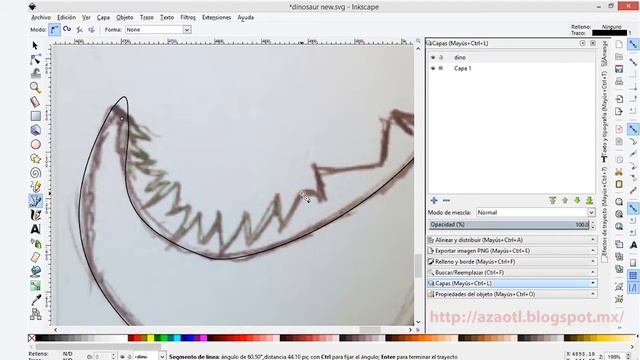Image resolution: width=640 pixels, height=360 pixels.
Task: Select the Connector tool
Action: tap(35, 314)
